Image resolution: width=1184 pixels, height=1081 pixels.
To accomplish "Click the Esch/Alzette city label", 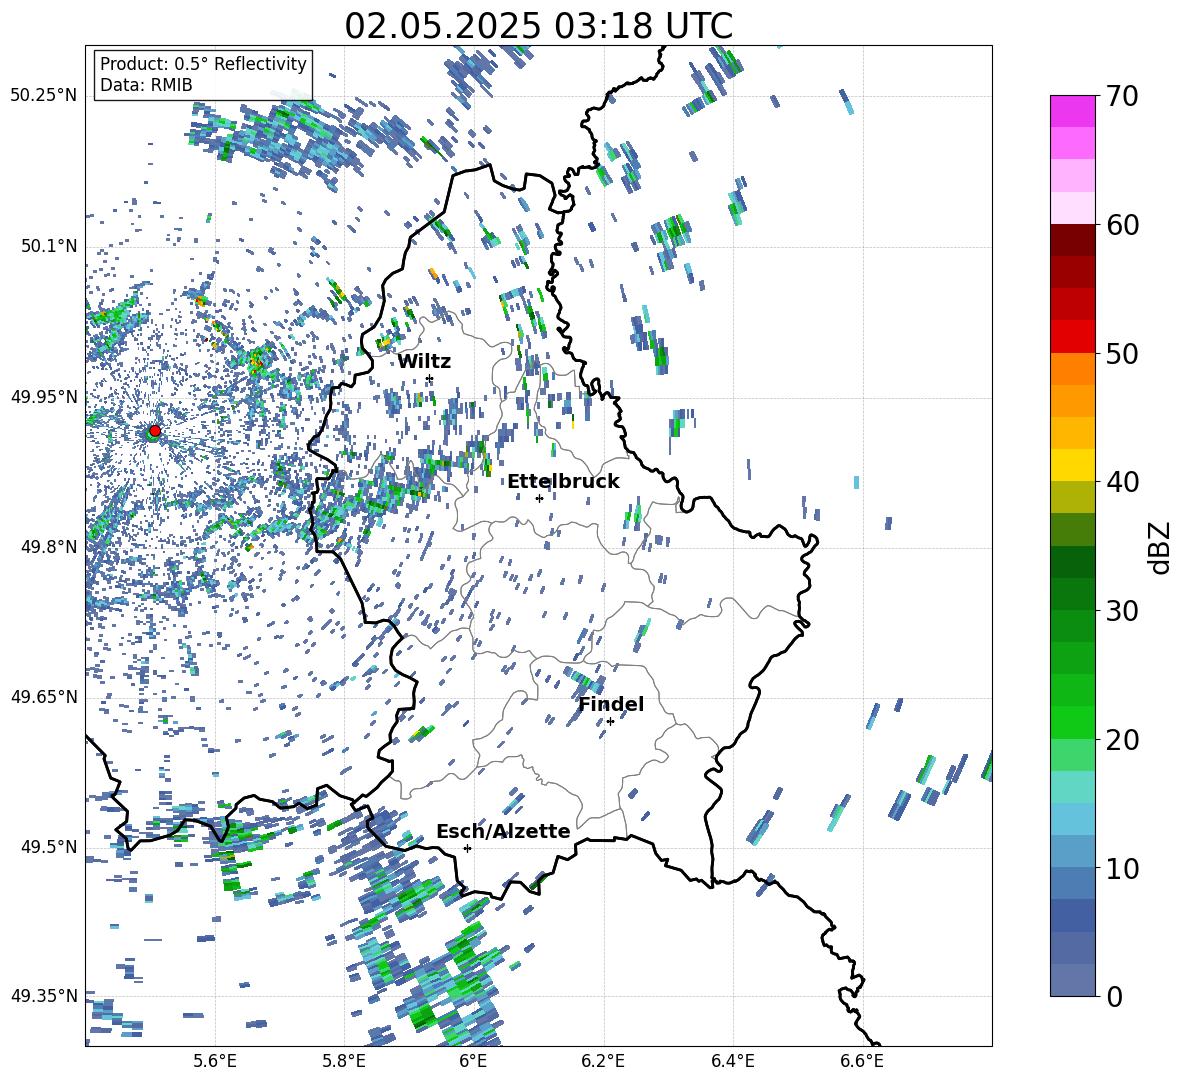I will (503, 831).
